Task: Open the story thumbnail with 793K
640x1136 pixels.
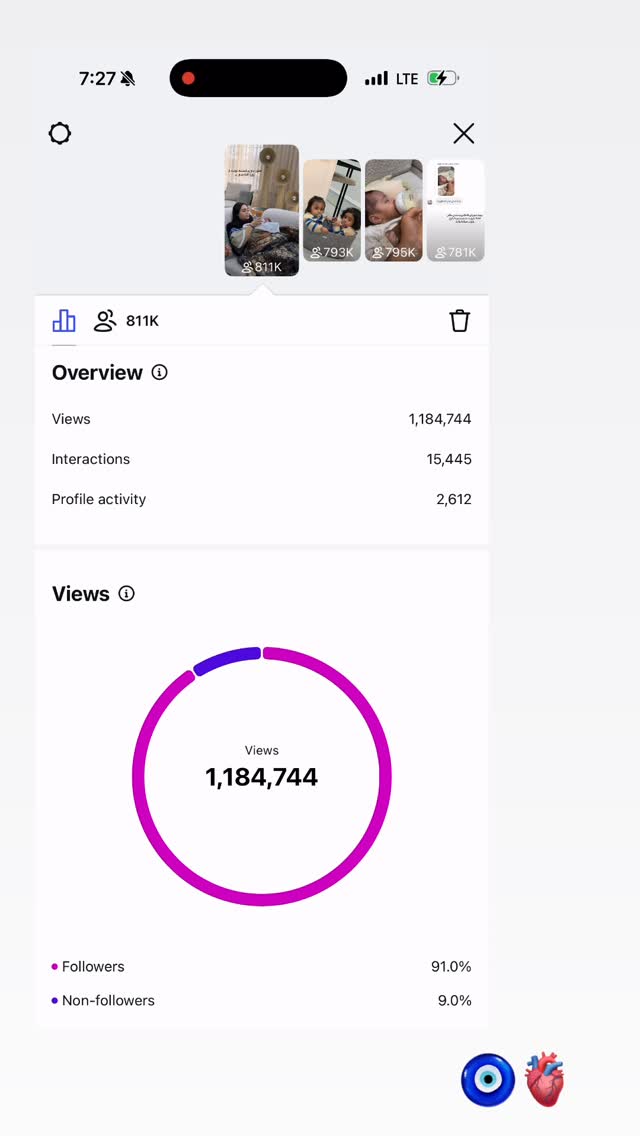Action: 332,210
